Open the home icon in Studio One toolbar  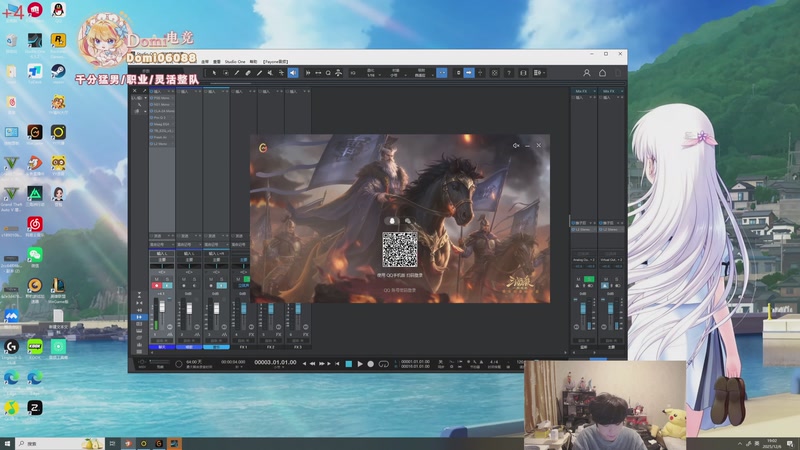click(602, 73)
